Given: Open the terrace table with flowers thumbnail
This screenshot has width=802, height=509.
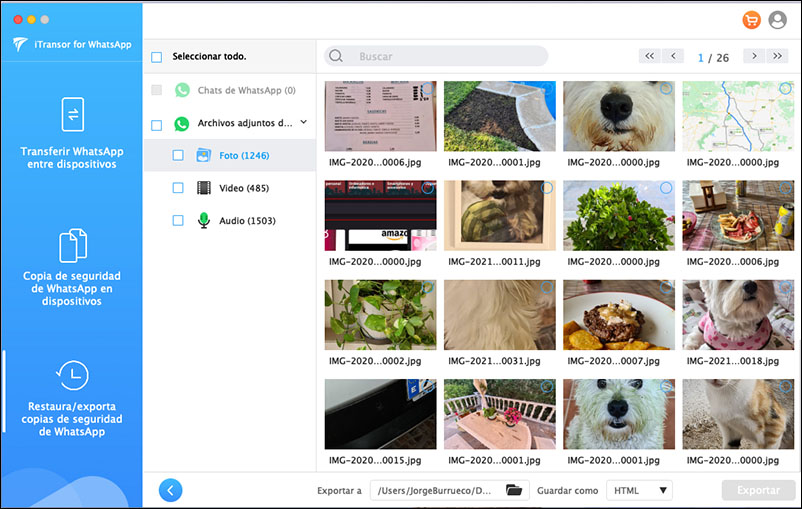Looking at the screenshot, I should click(x=500, y=414).
